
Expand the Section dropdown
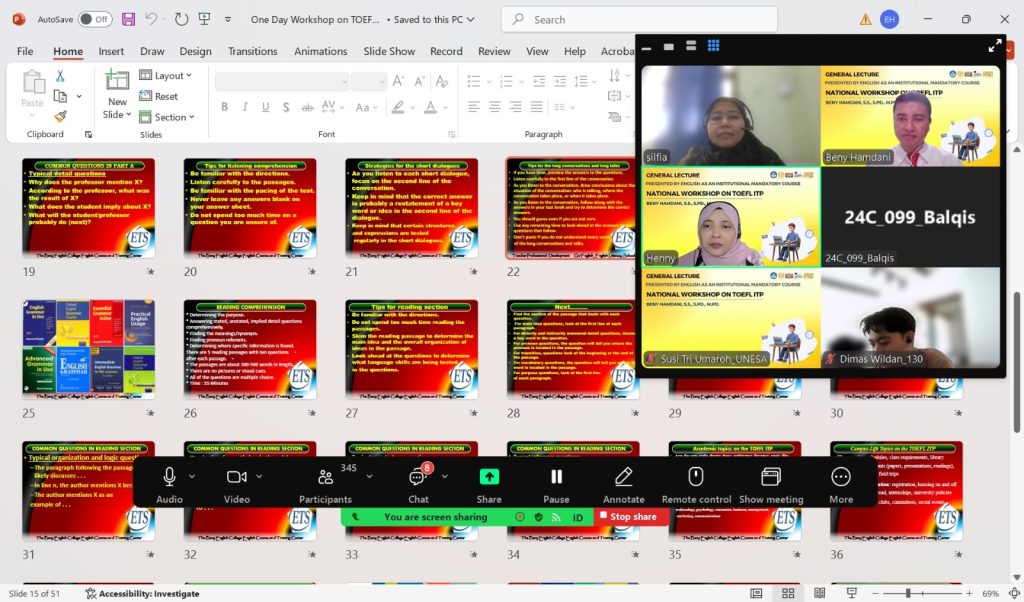(x=167, y=117)
